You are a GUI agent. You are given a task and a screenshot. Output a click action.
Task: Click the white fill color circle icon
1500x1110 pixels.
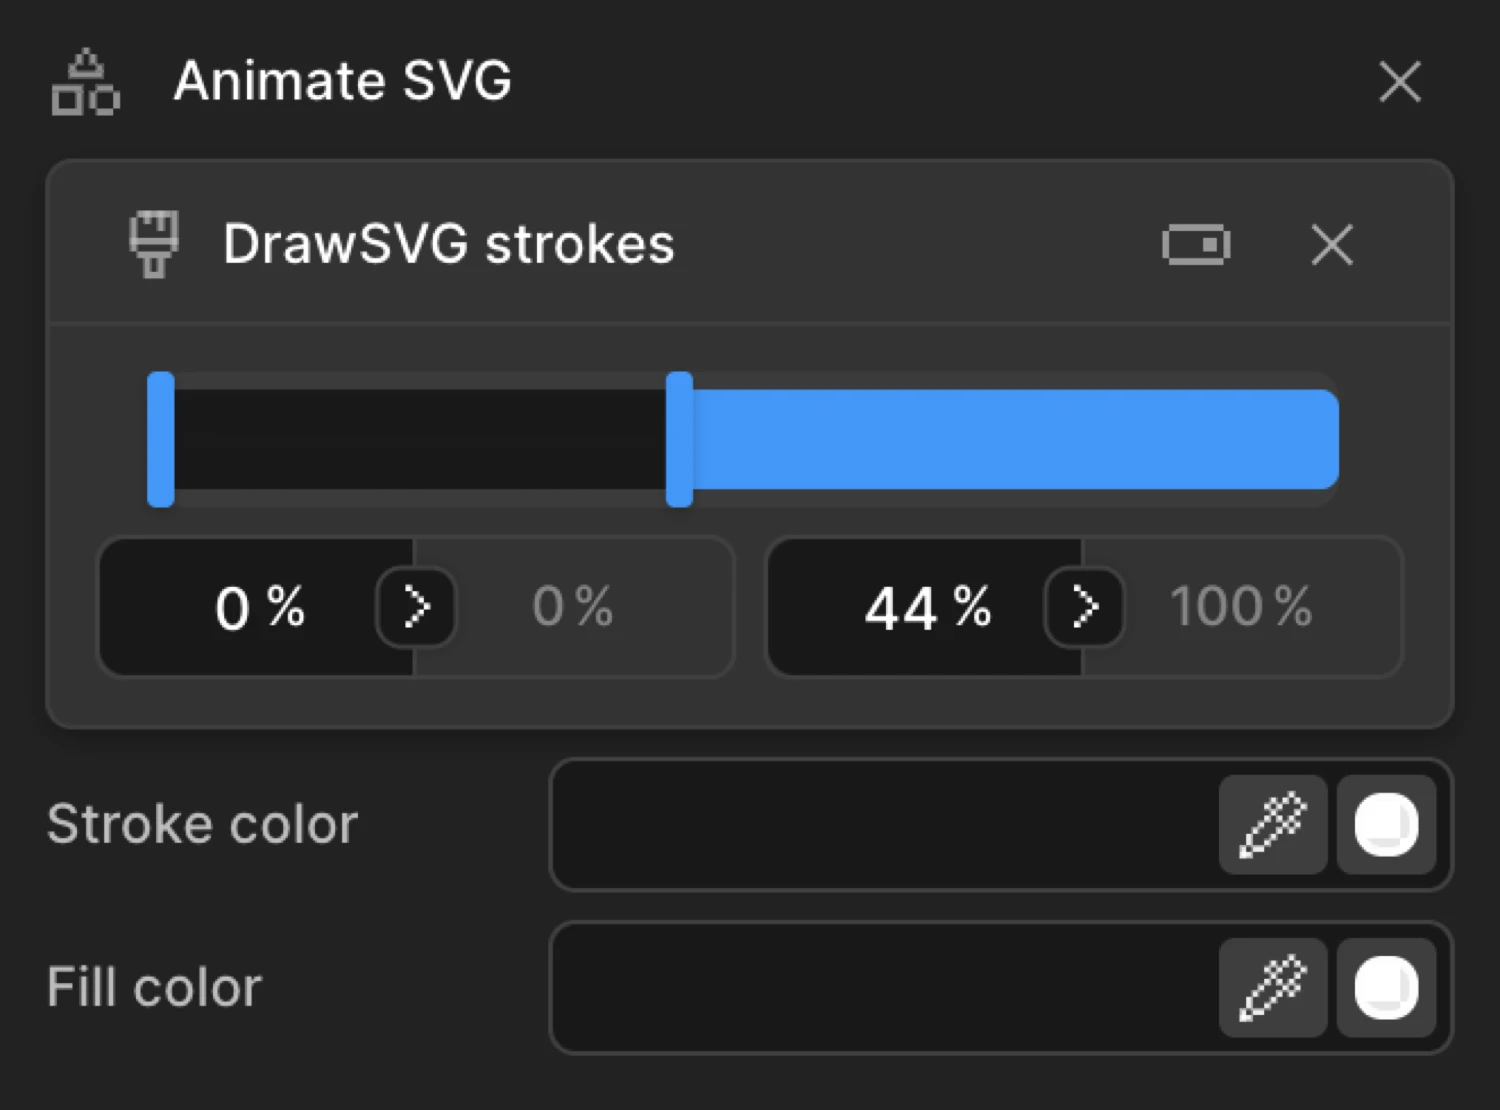[x=1386, y=987]
